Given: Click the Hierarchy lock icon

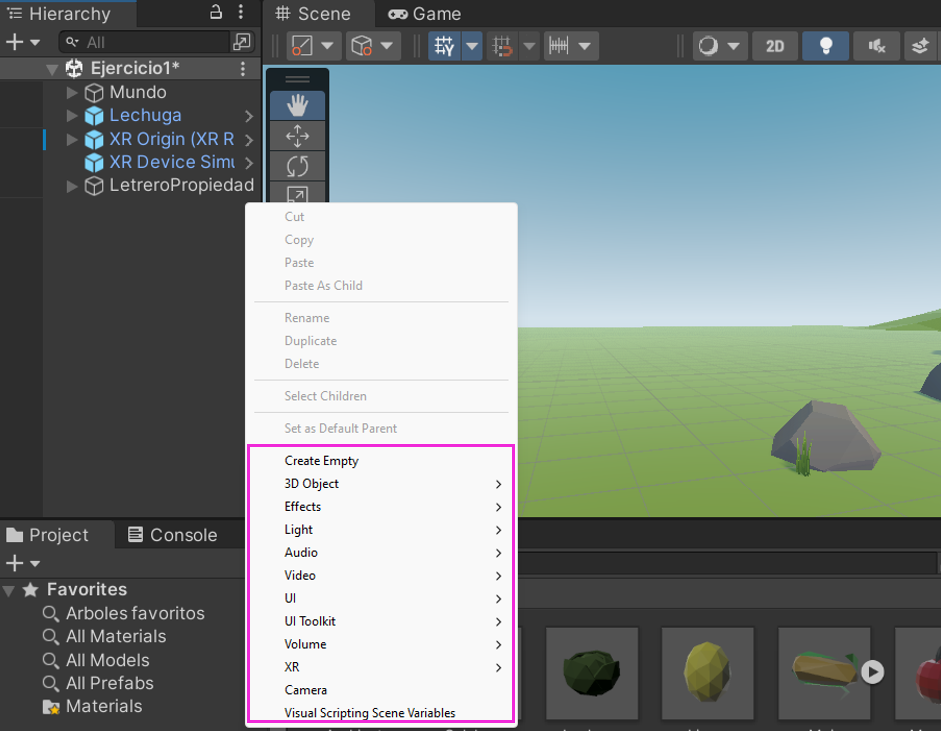Looking at the screenshot, I should (216, 13).
